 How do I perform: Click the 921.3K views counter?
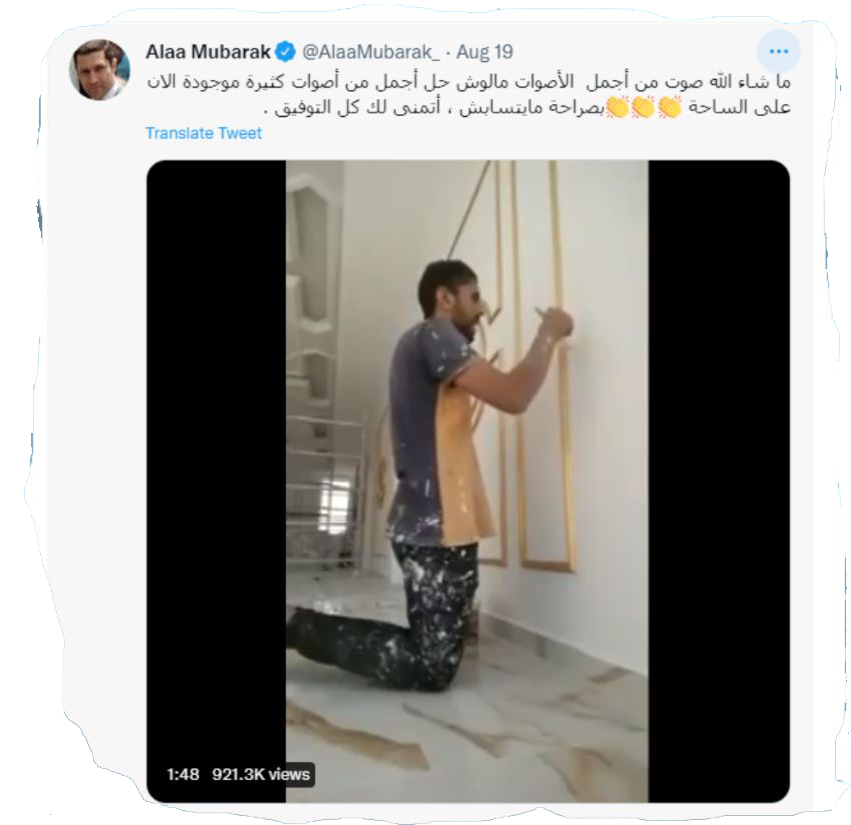point(261,774)
